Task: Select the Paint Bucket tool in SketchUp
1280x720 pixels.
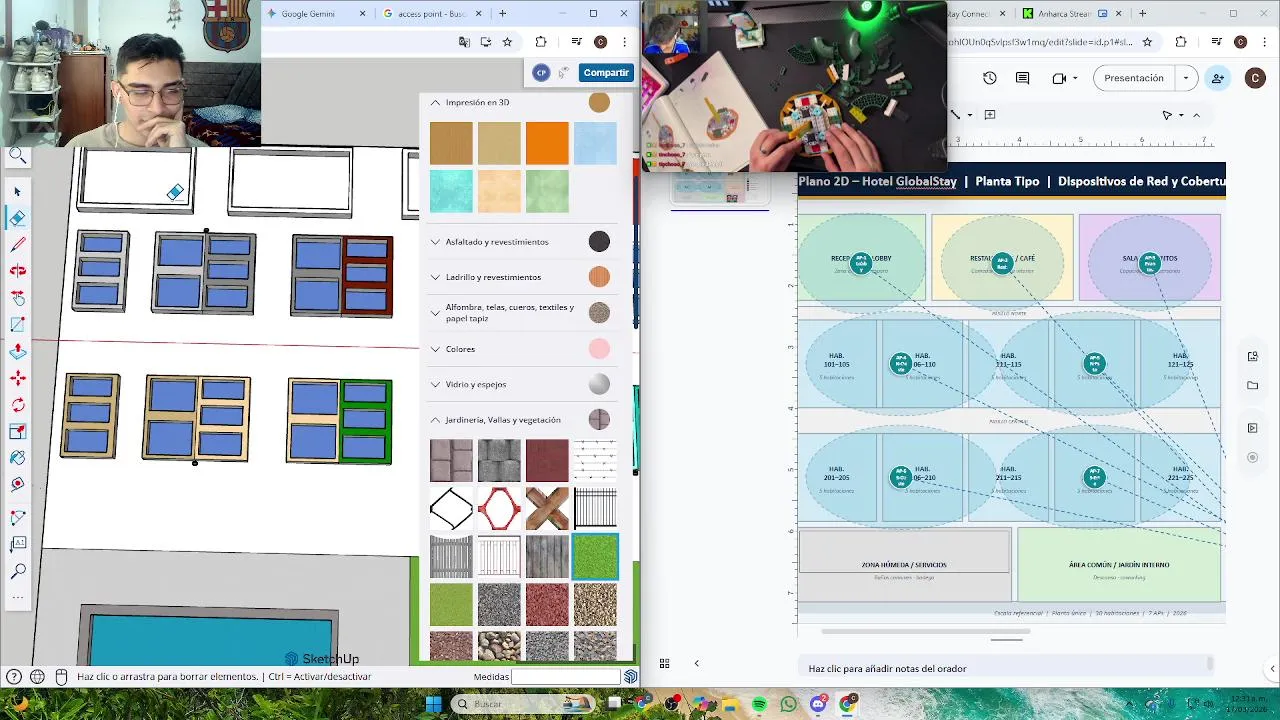Action: pyautogui.click(x=17, y=458)
